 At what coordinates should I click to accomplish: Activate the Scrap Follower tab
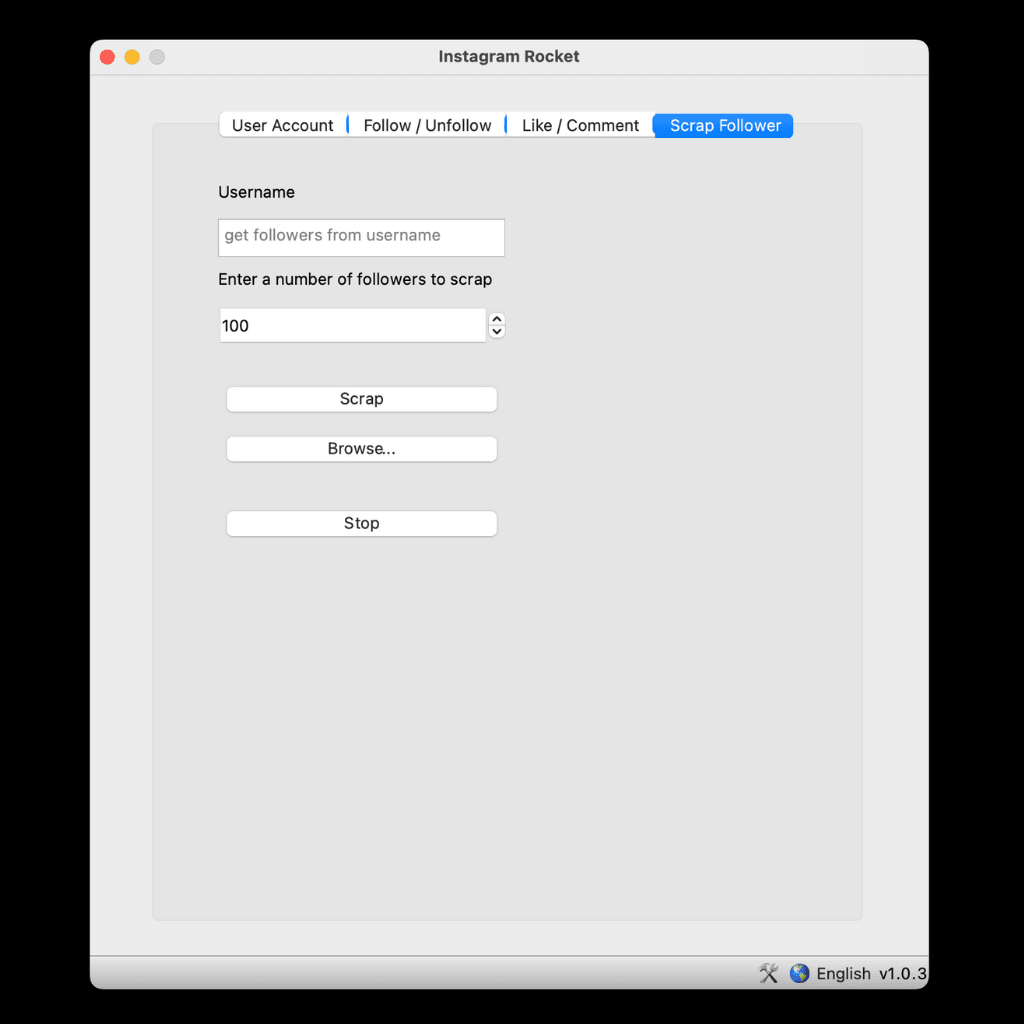point(722,125)
